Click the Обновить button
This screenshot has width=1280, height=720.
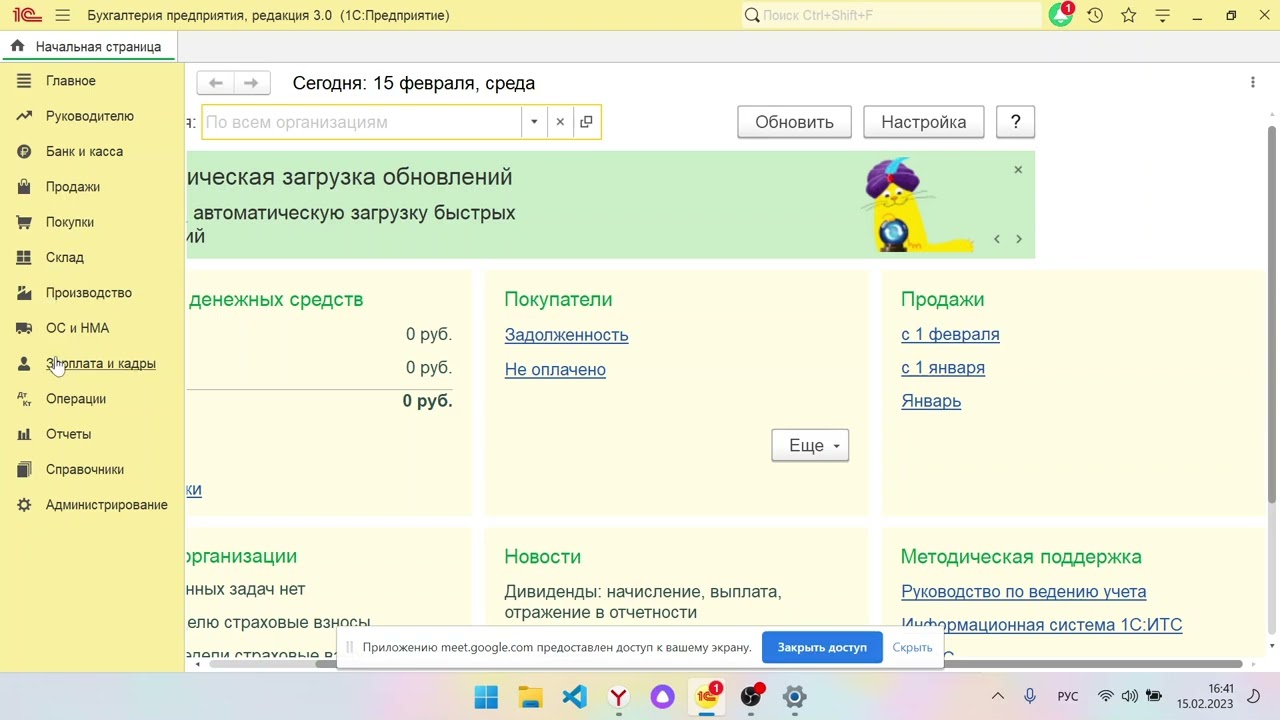(x=794, y=122)
